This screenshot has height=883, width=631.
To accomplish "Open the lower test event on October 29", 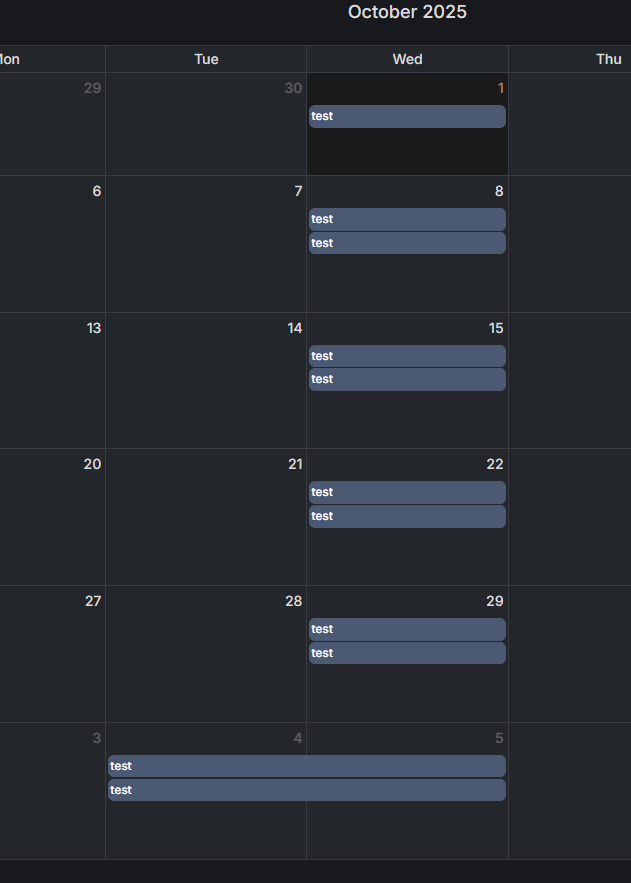I will click(407, 653).
